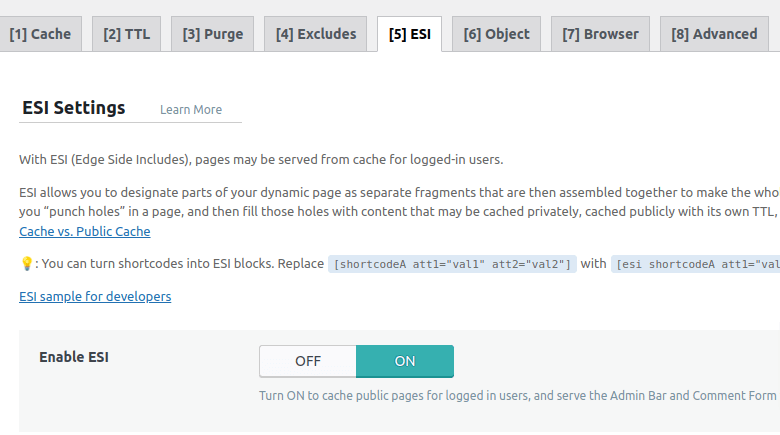Click the ESI Settings heading

pos(74,108)
